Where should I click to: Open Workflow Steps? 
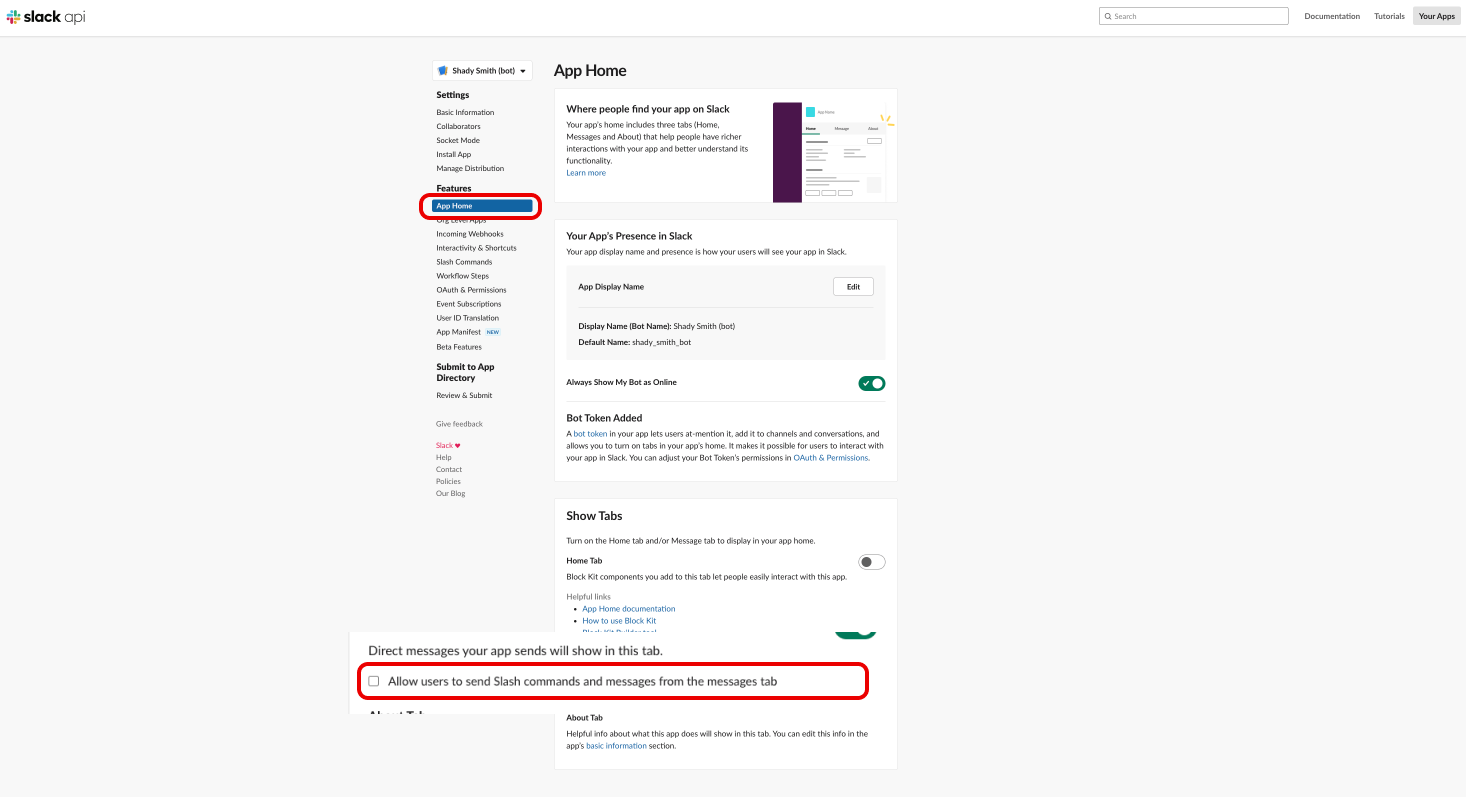click(462, 276)
